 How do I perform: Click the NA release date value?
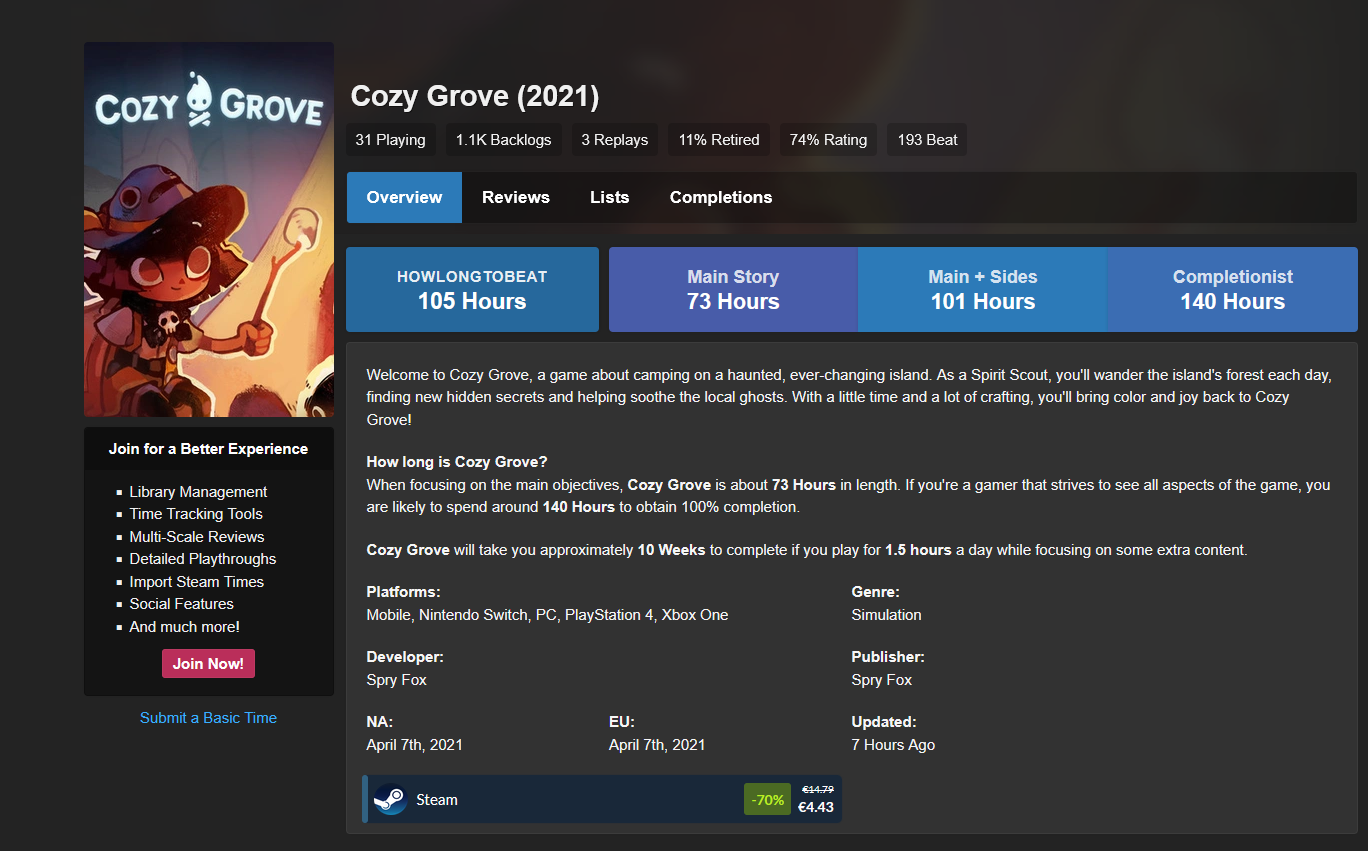click(x=415, y=745)
